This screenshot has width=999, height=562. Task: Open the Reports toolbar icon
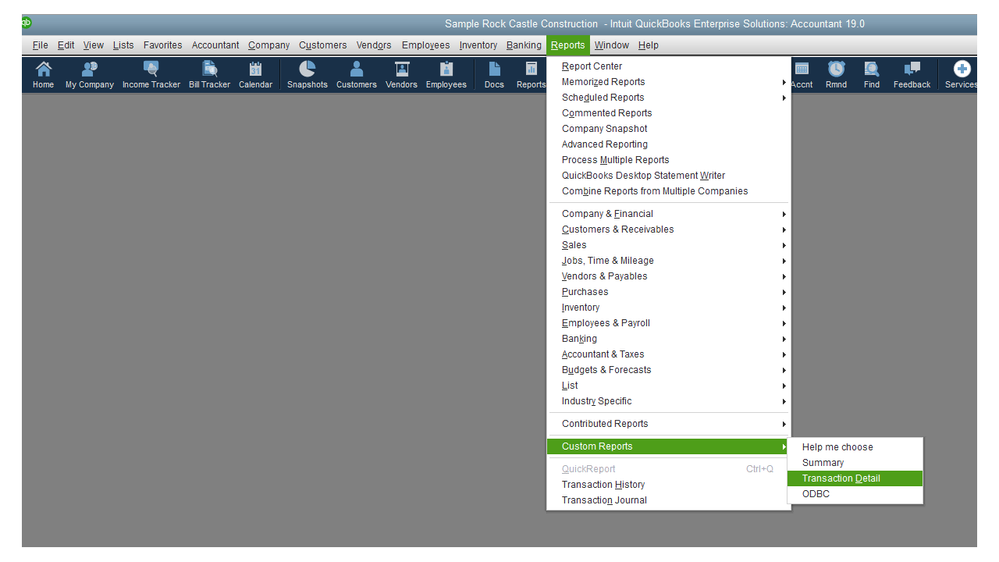point(530,75)
